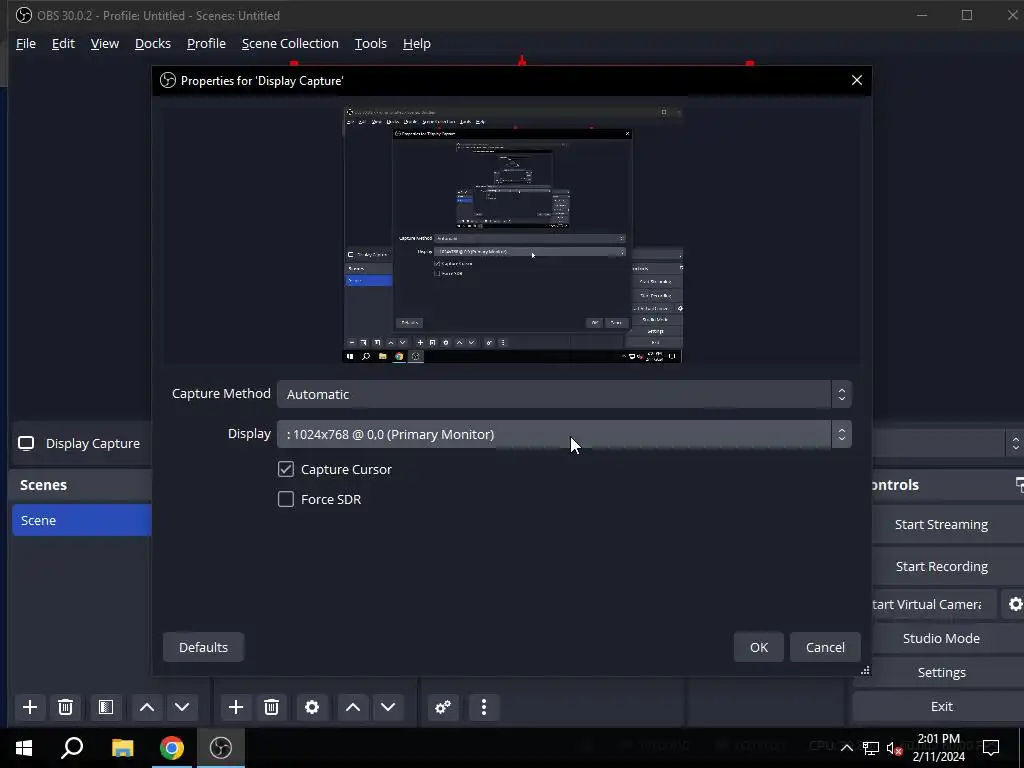Screen dimensions: 1024x768
Task: Open the File menu
Action: (x=25, y=43)
